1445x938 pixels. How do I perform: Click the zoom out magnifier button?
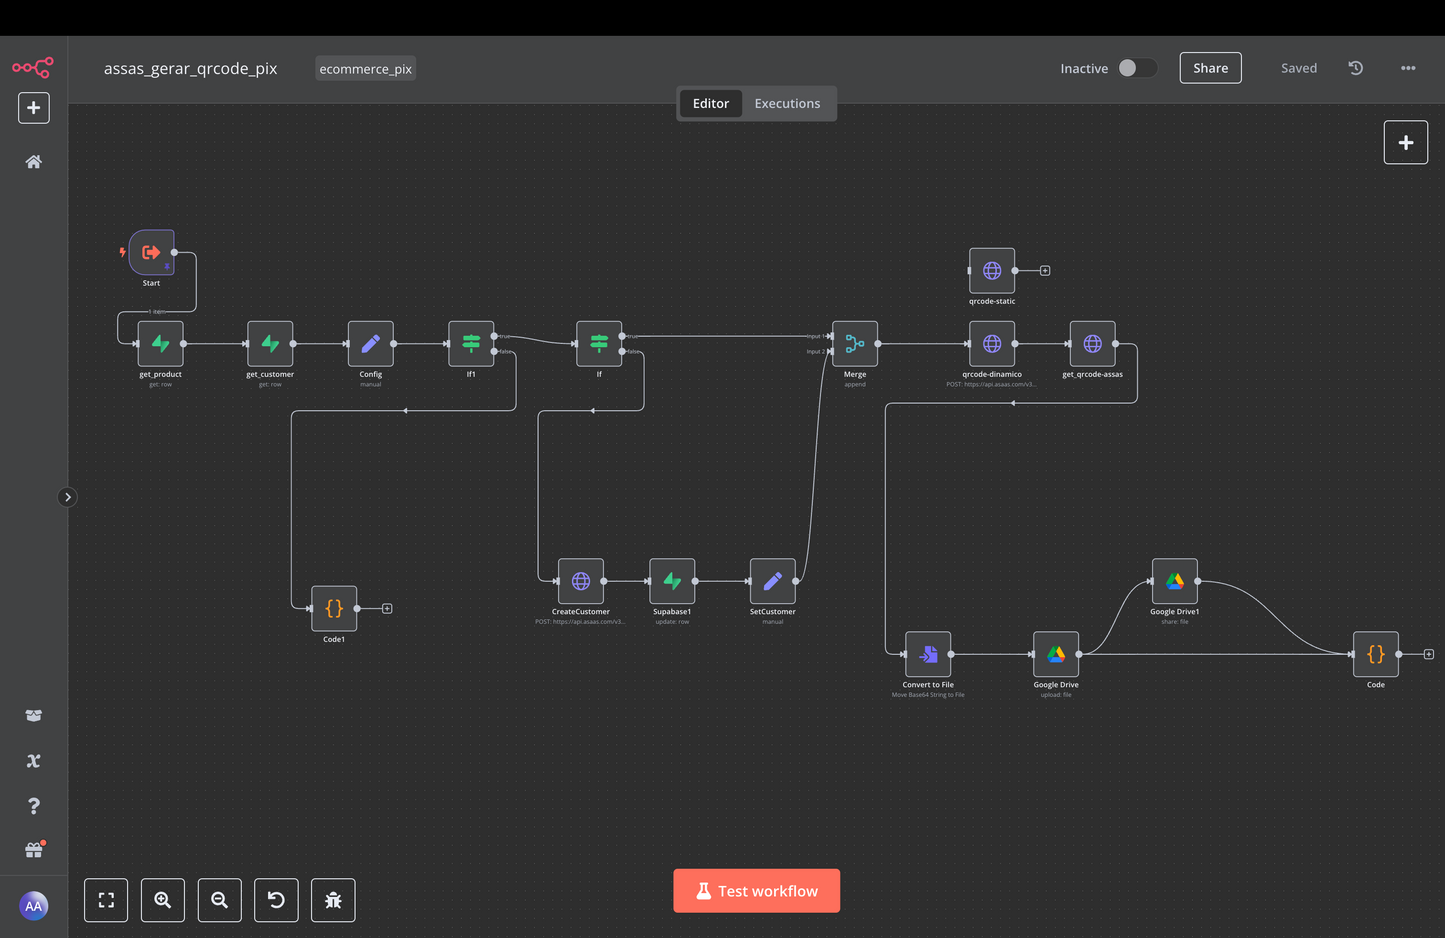(x=220, y=900)
